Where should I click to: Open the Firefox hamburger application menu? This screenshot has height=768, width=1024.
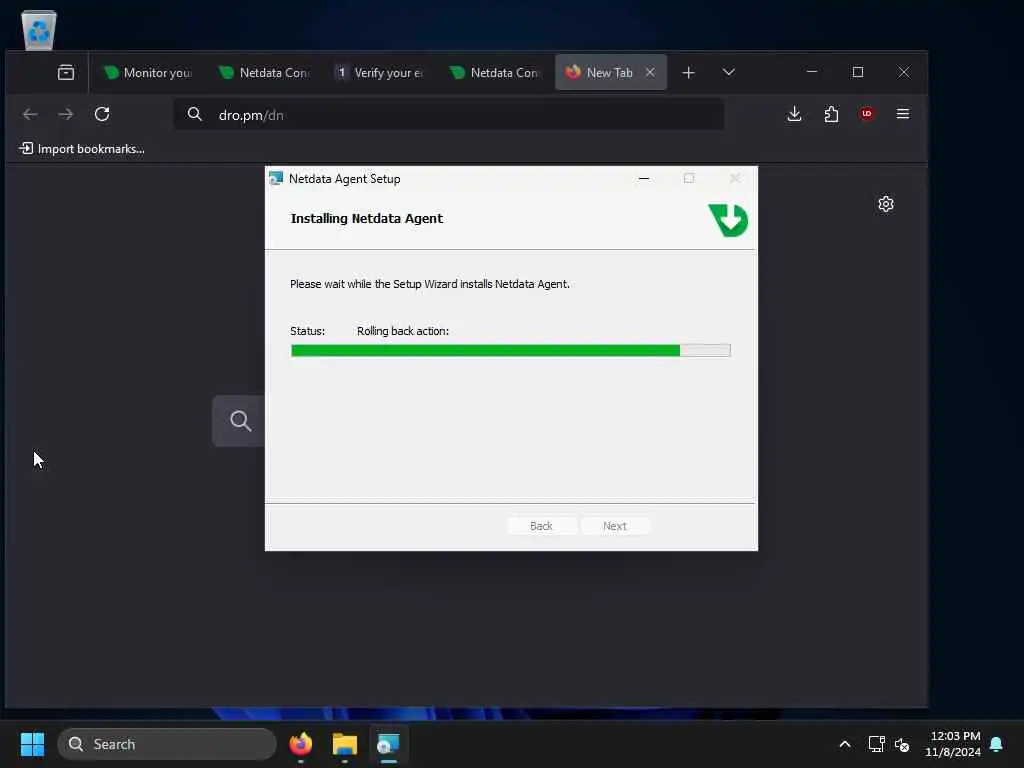point(903,114)
